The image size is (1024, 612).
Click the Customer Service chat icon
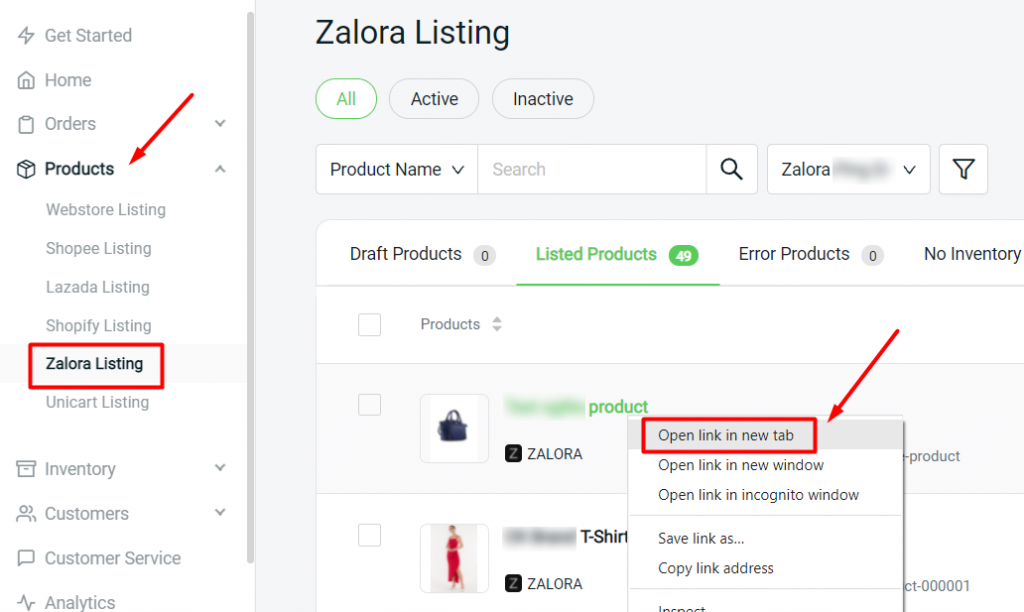click(26, 558)
